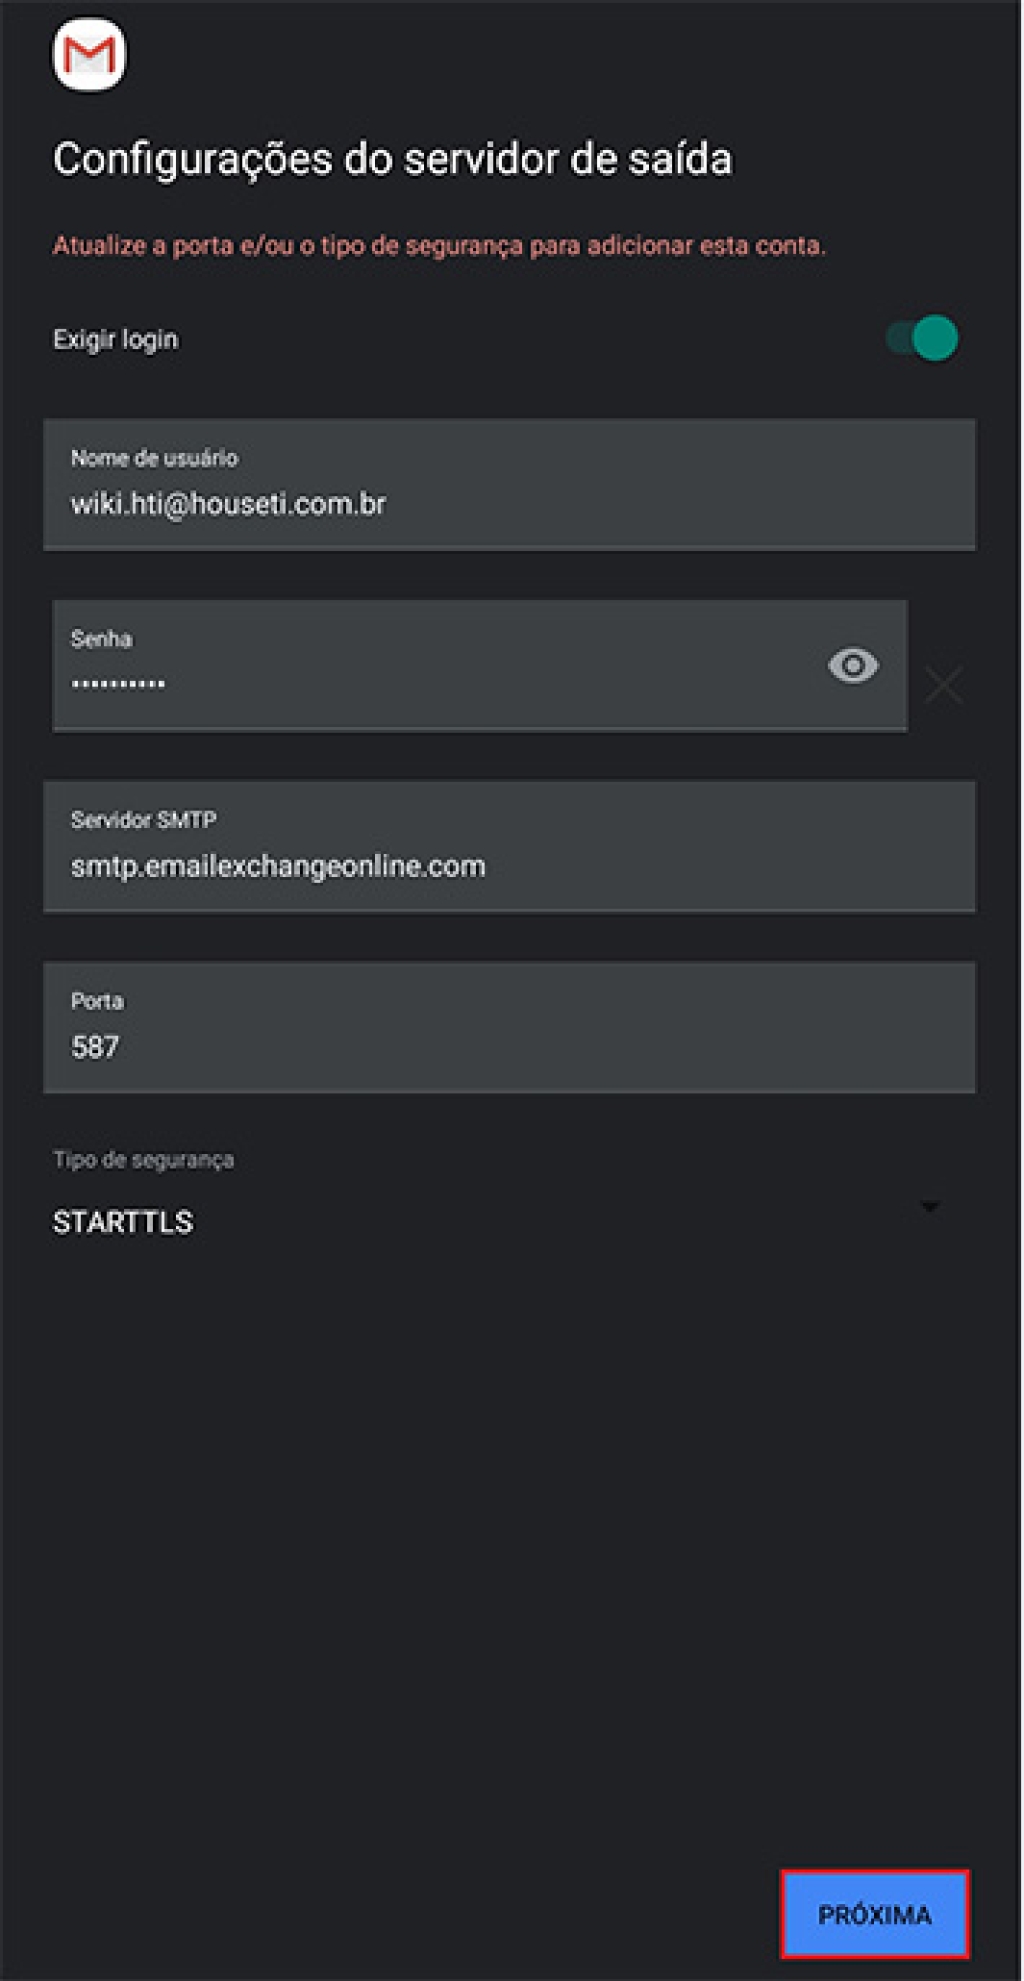Image resolution: width=1024 pixels, height=1981 pixels.
Task: Continue with the PRÓXIMA button
Action: pos(875,1914)
